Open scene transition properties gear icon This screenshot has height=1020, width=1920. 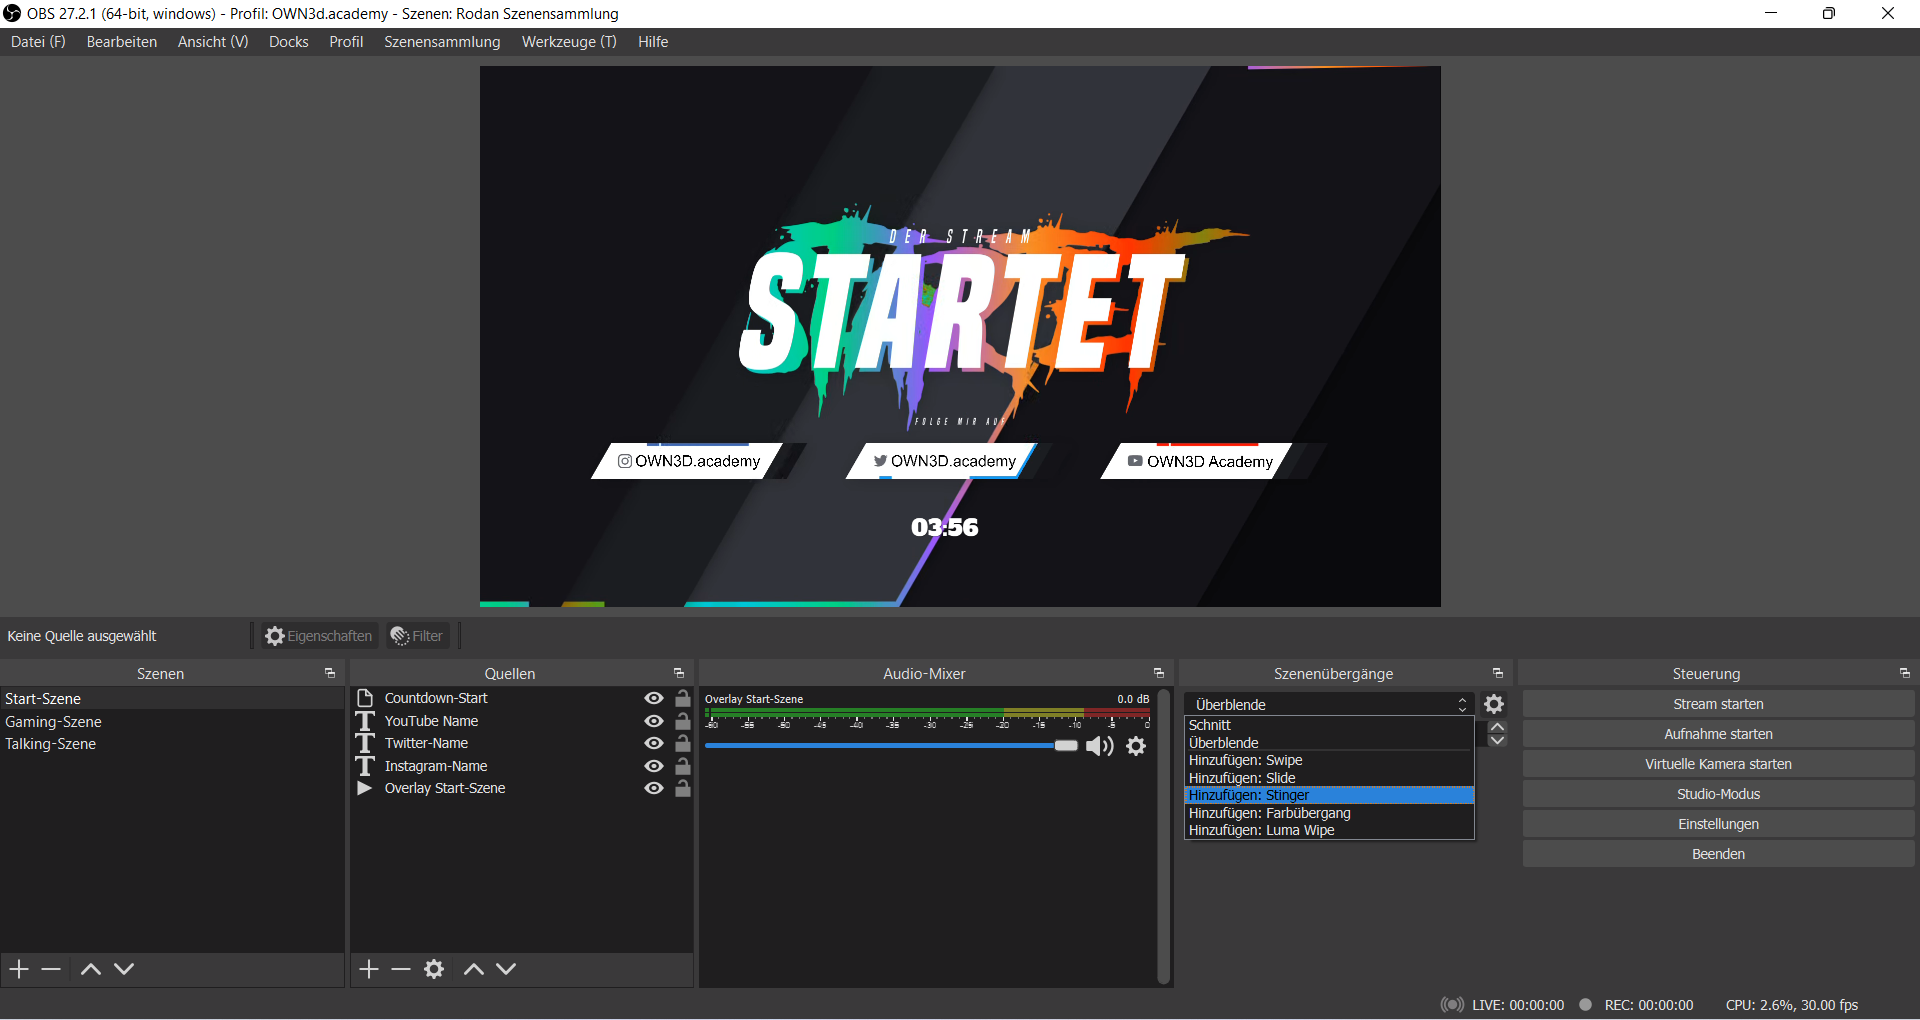(x=1494, y=704)
